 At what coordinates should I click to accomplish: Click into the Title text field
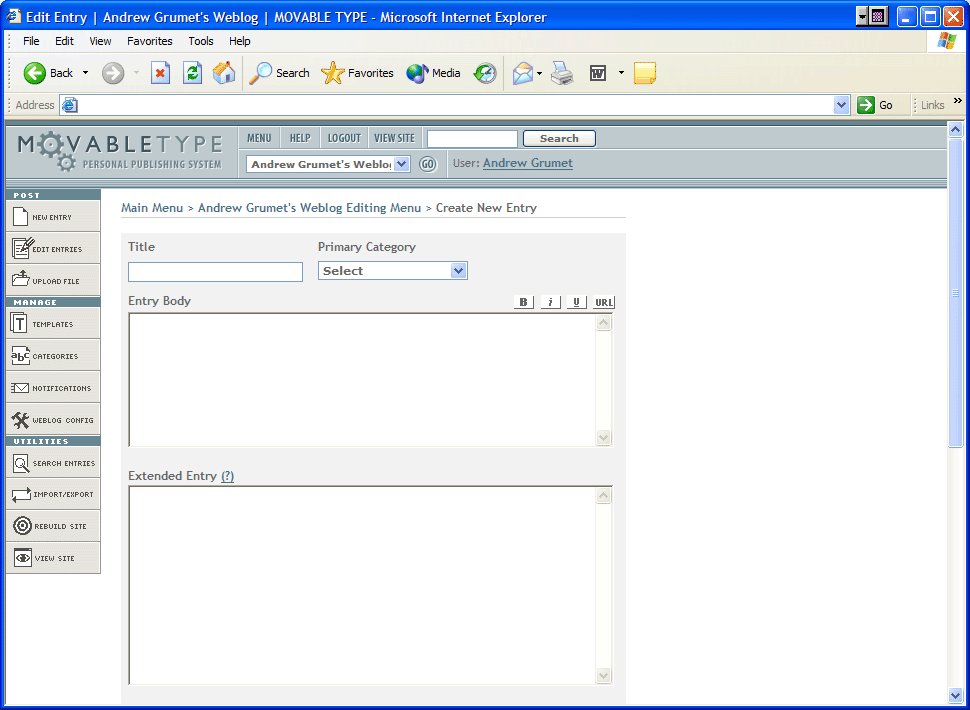tap(215, 272)
